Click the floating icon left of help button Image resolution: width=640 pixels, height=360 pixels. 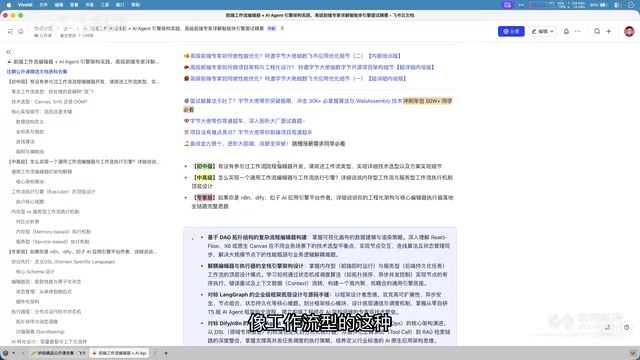click(x=607, y=327)
